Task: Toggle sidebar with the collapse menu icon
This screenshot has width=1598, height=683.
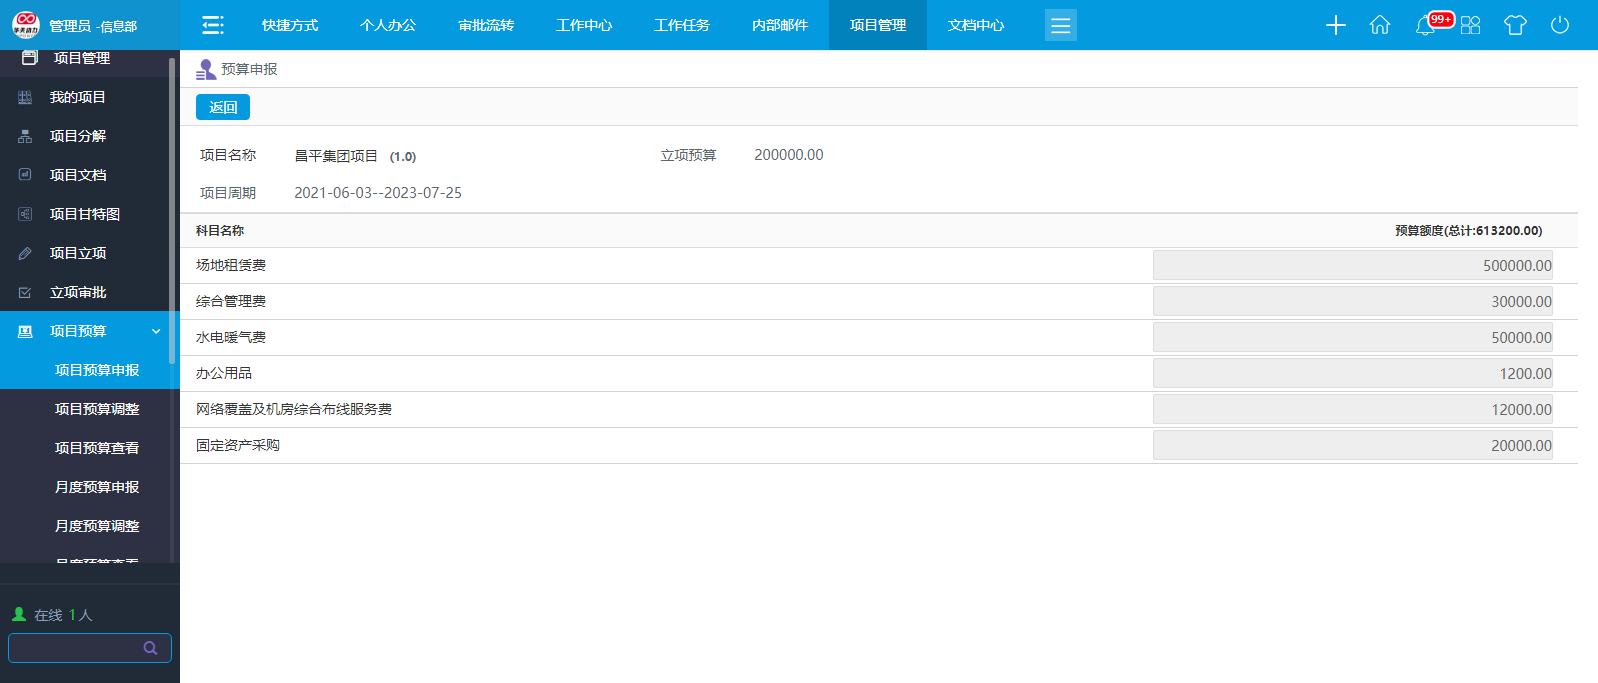Action: 212,25
